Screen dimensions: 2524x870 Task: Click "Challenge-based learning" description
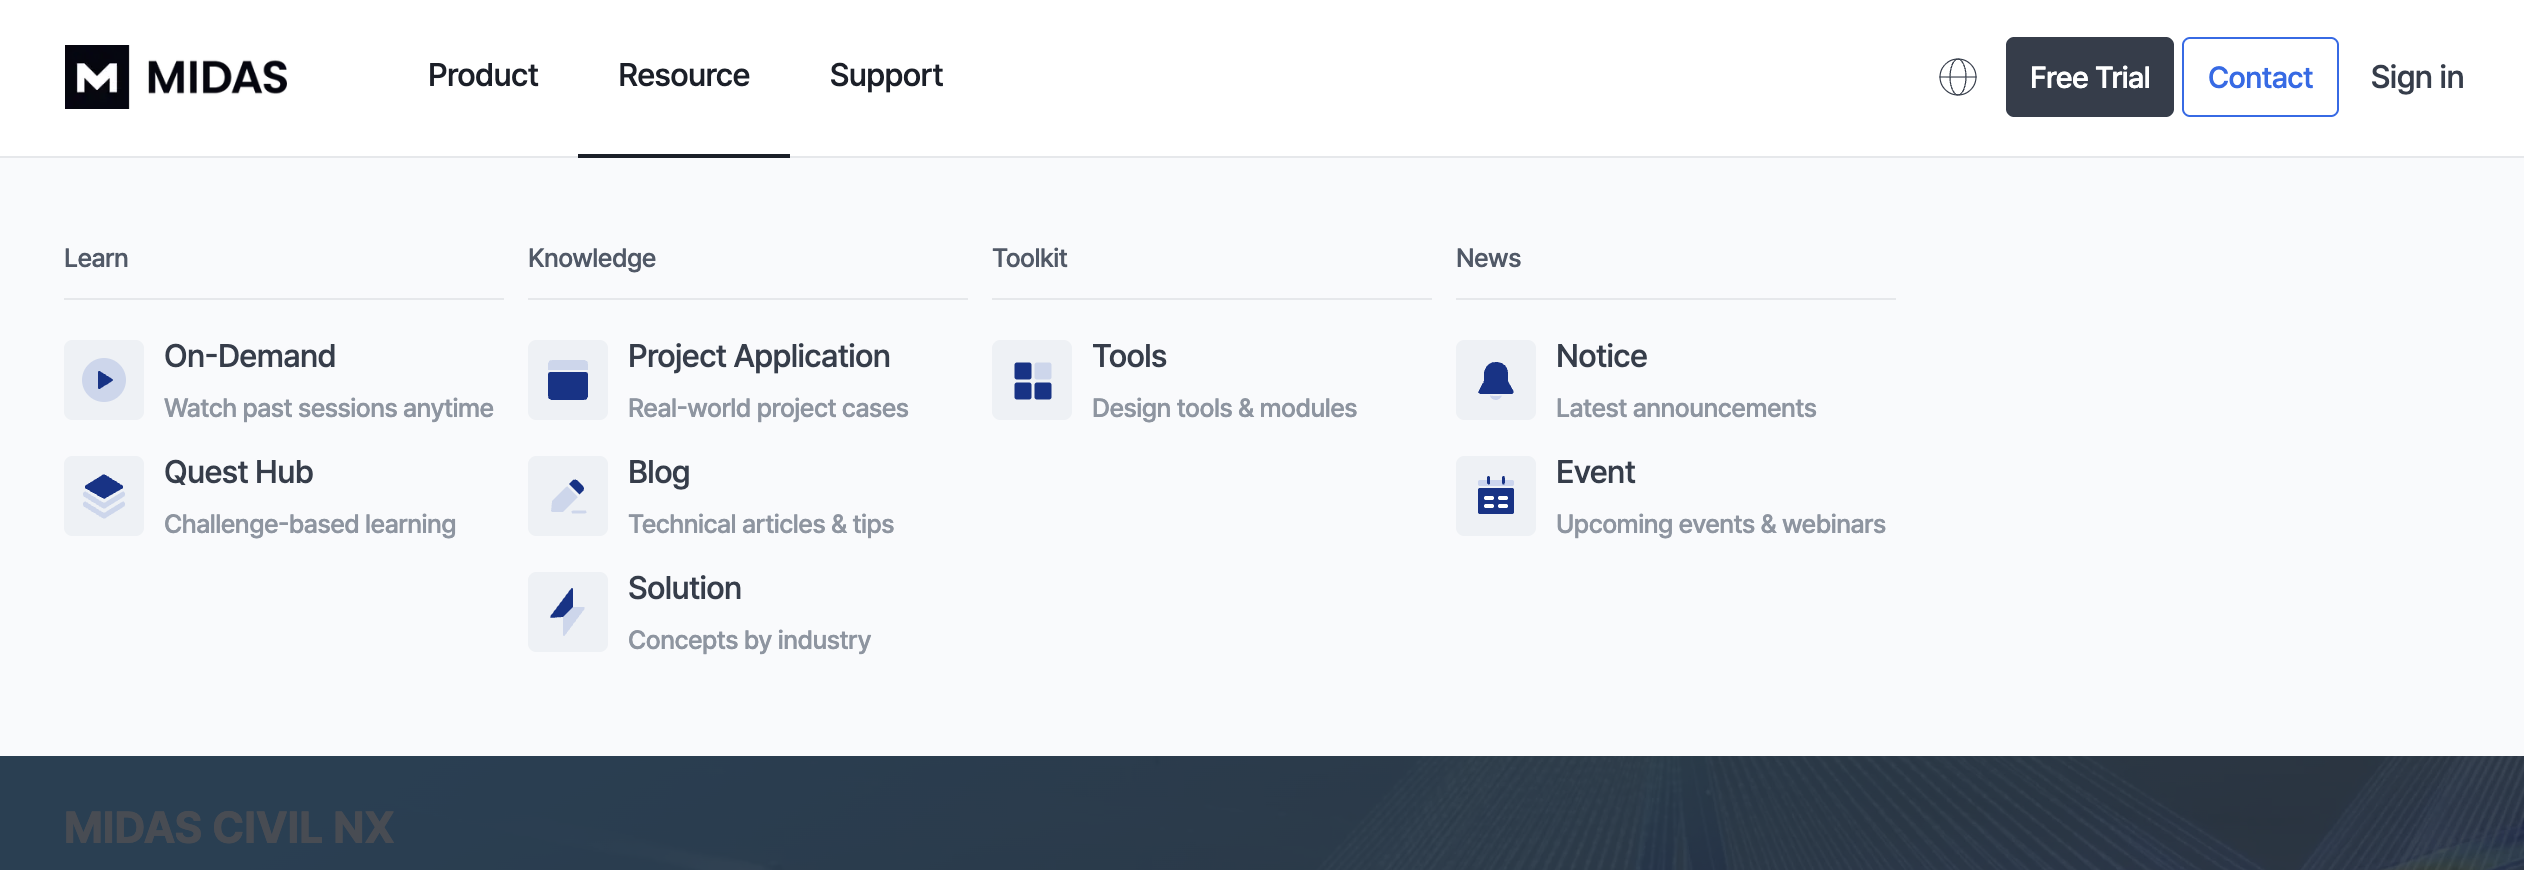(310, 524)
